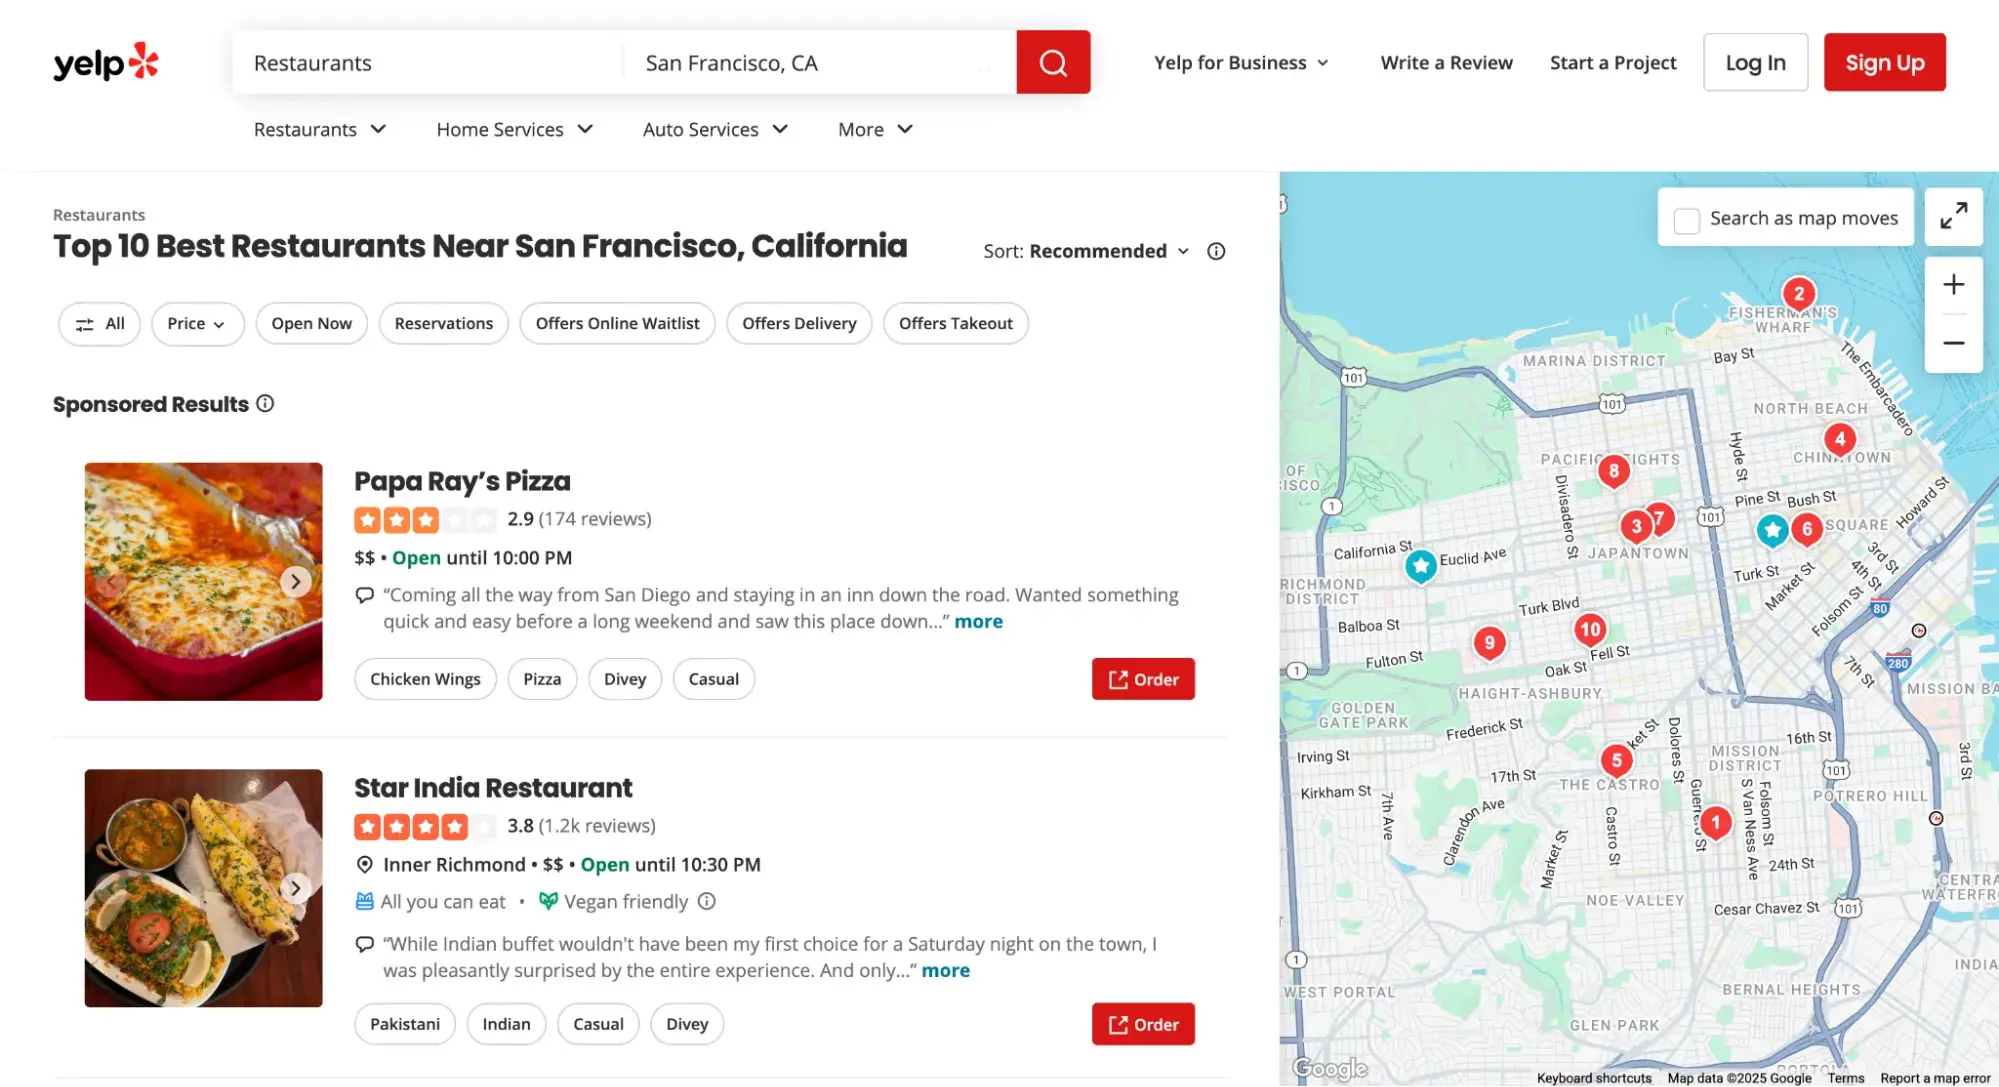Image resolution: width=1999 pixels, height=1087 pixels.
Task: Open Papa Ray's Pizza photo thumbnail
Action: click(x=203, y=581)
